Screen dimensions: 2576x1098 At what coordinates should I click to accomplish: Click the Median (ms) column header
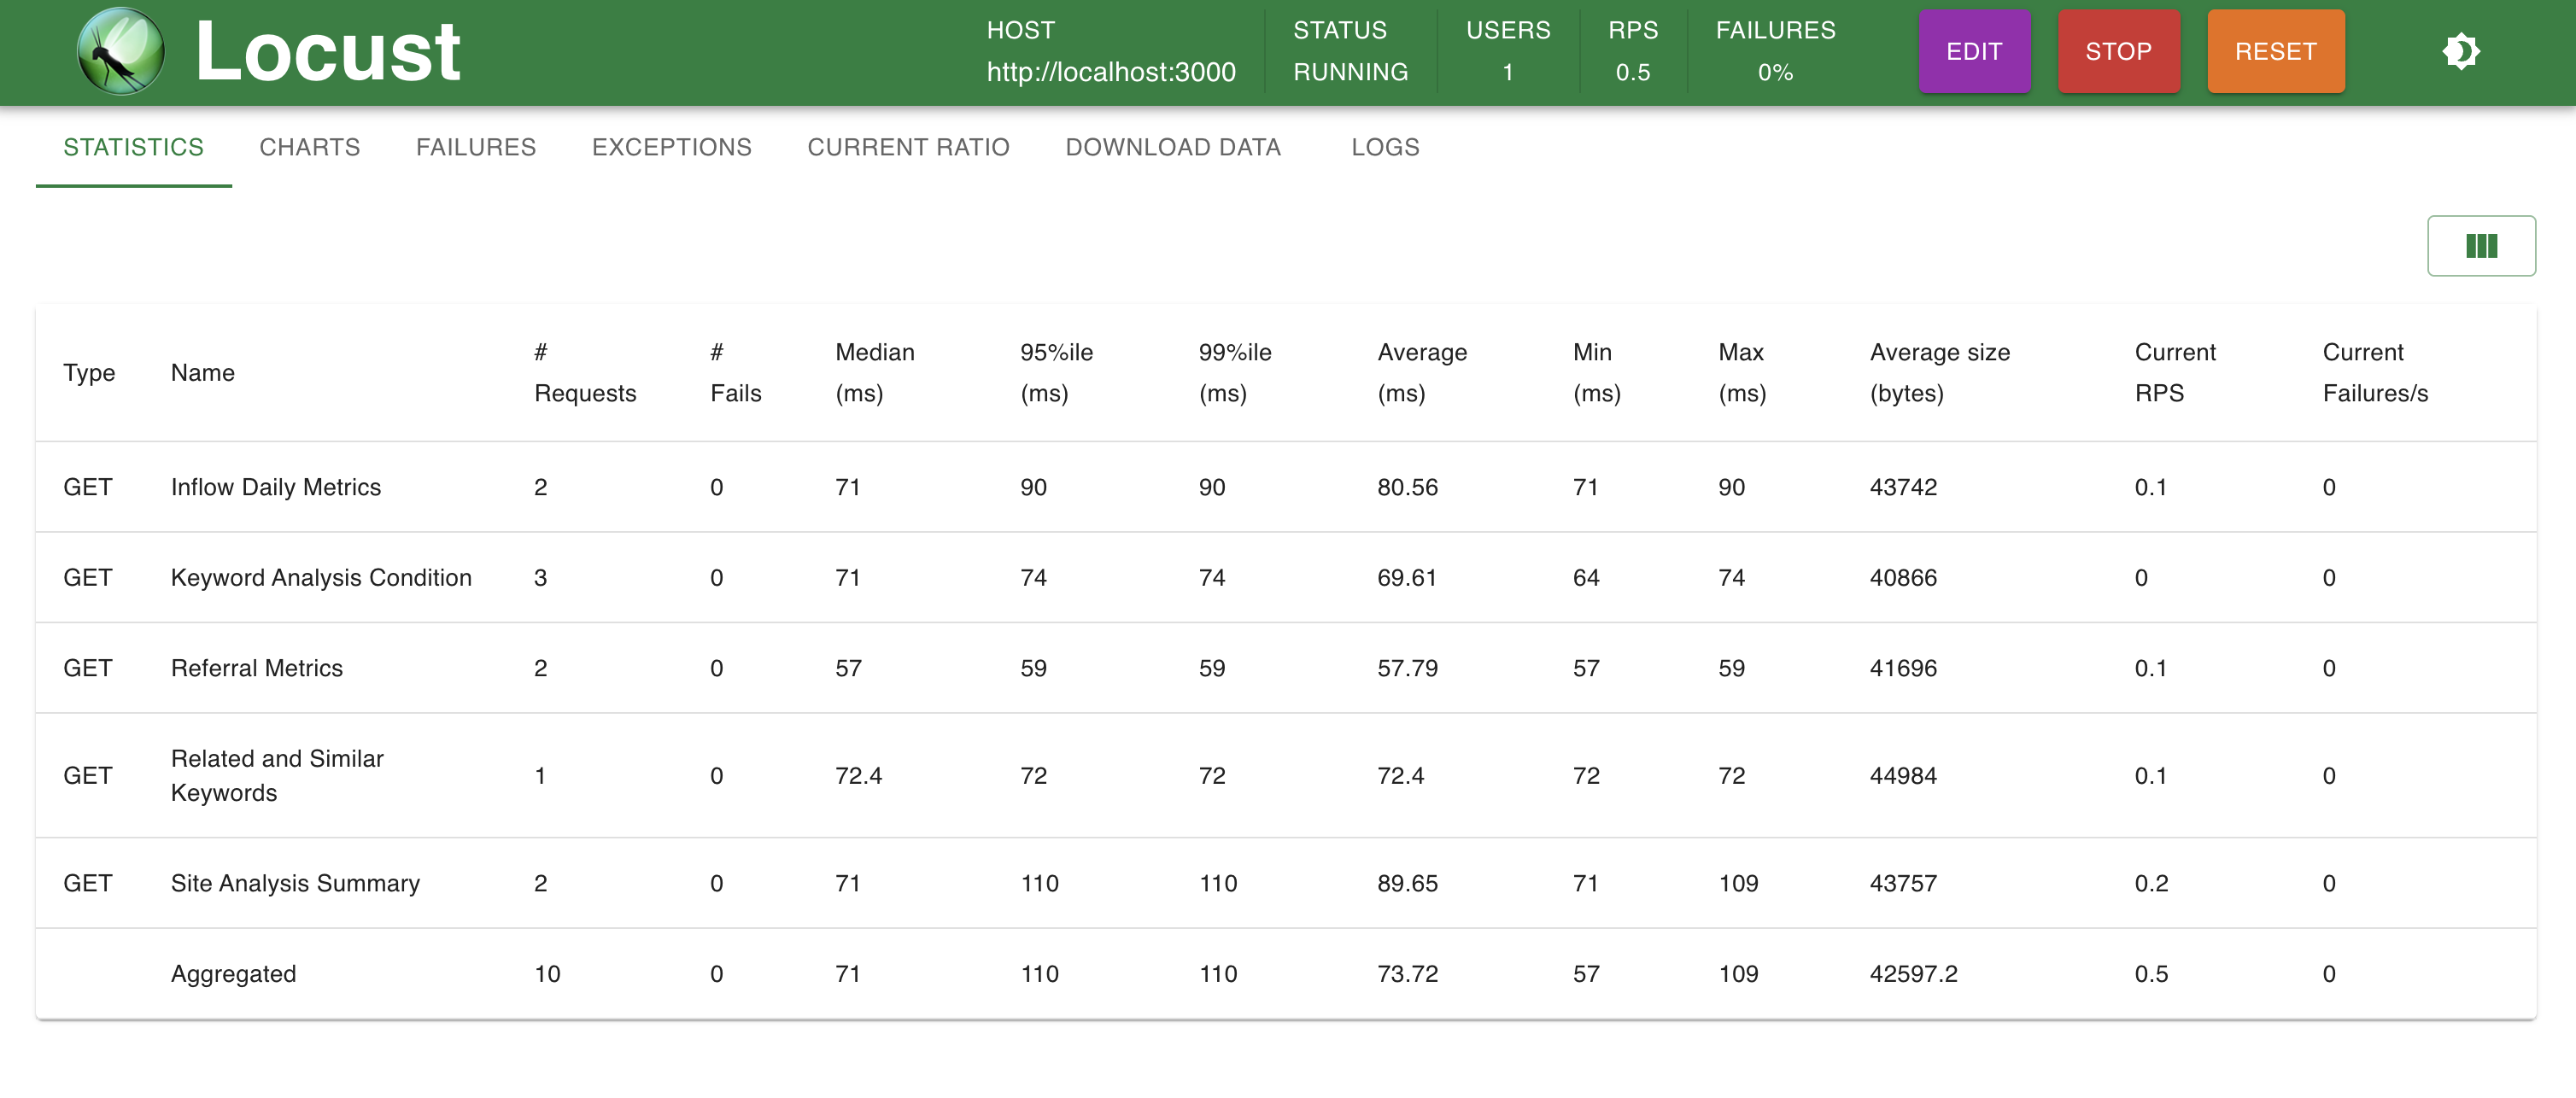click(x=874, y=373)
